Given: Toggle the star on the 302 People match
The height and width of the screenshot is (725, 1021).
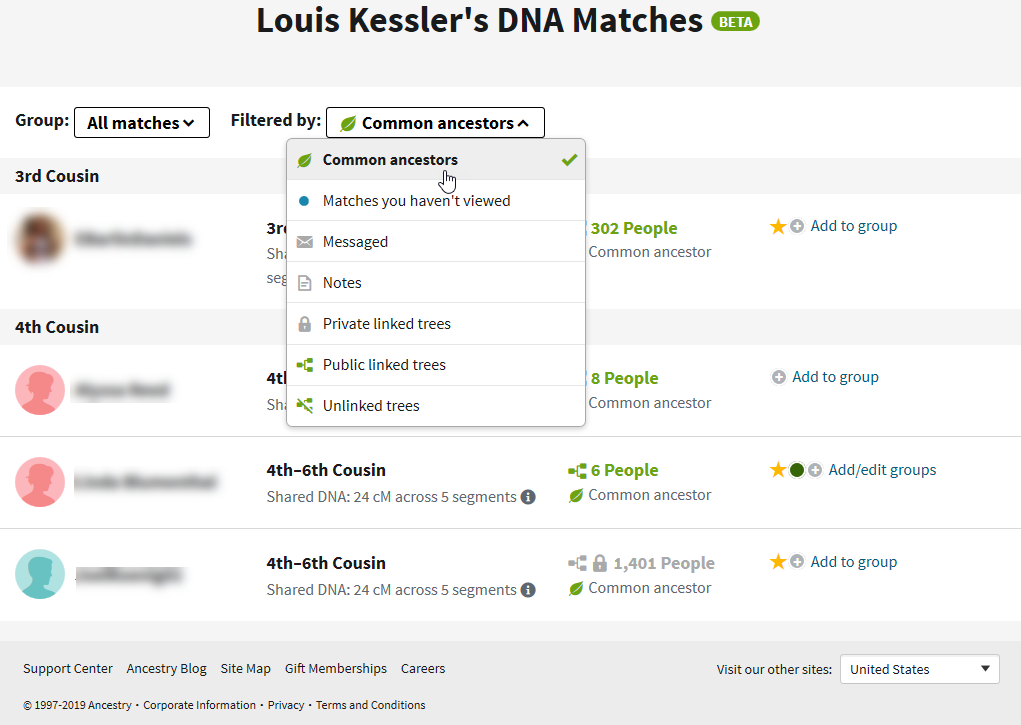Looking at the screenshot, I should click(x=777, y=226).
